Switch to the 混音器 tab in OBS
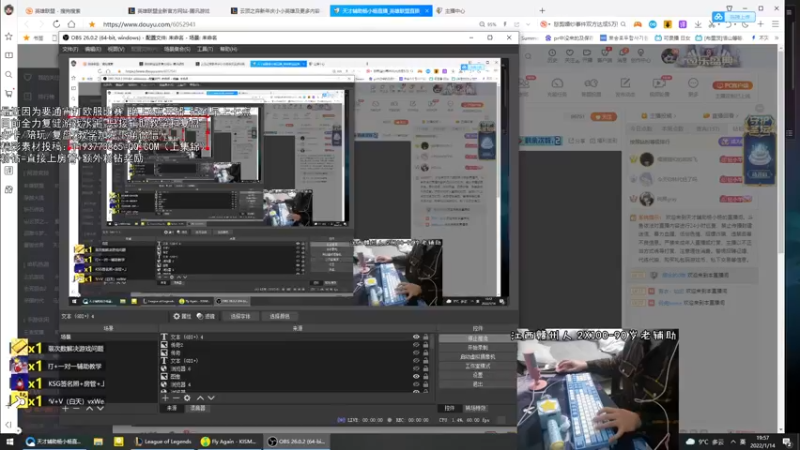The width and height of the screenshot is (800, 450). (x=198, y=408)
